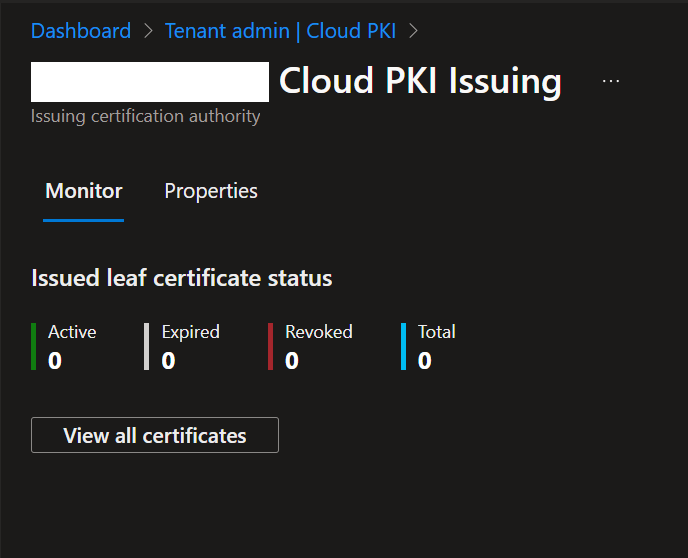This screenshot has width=688, height=558.
Task: Select the Revoked certificates label
Action: [x=318, y=332]
